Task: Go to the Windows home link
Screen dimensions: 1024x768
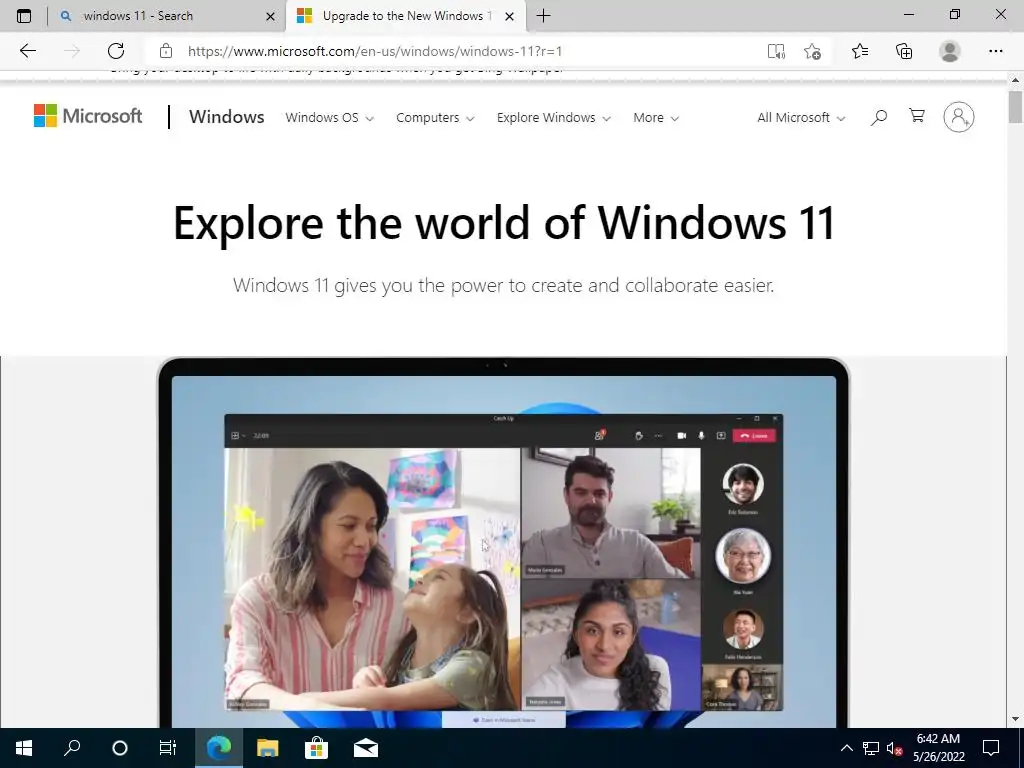Action: [x=227, y=116]
